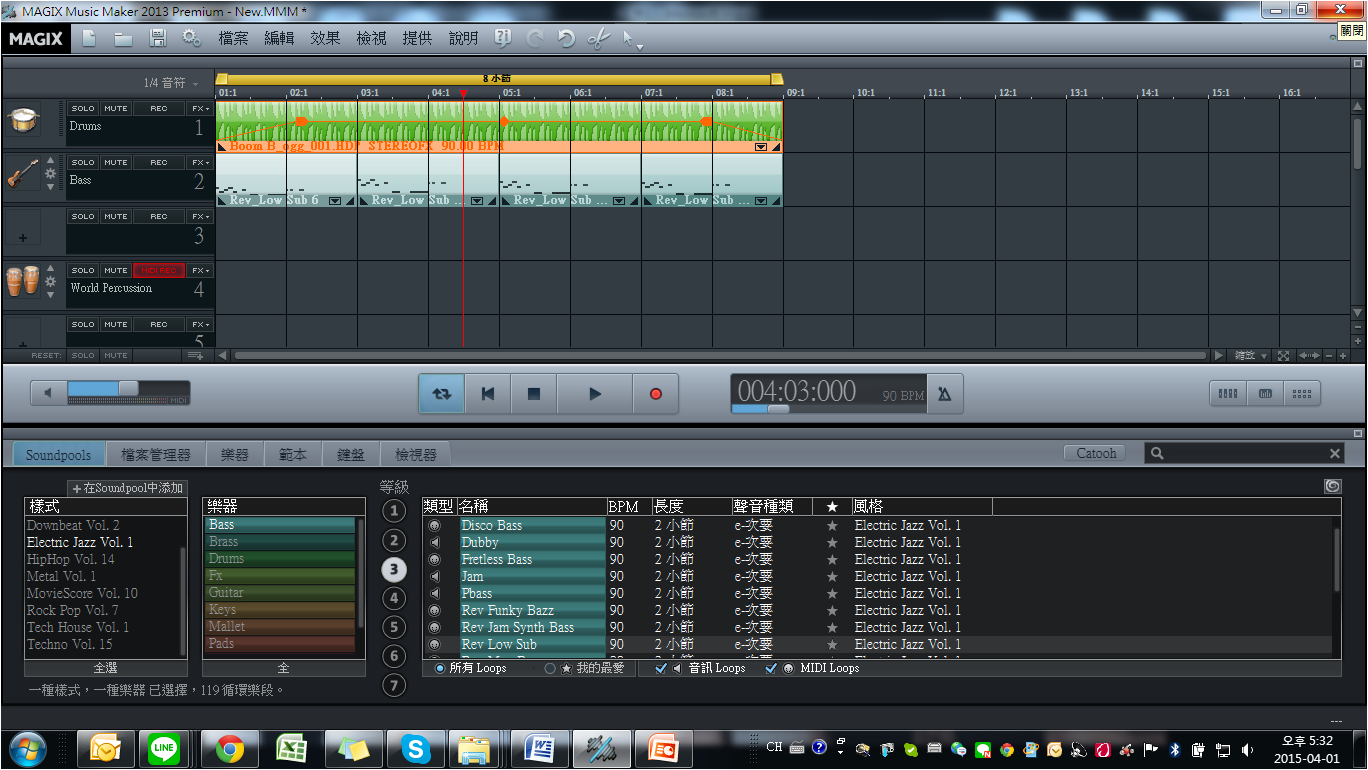1368x770 pixels.
Task: Click the zoom-to-fit arrows icon
Action: coord(1284,356)
